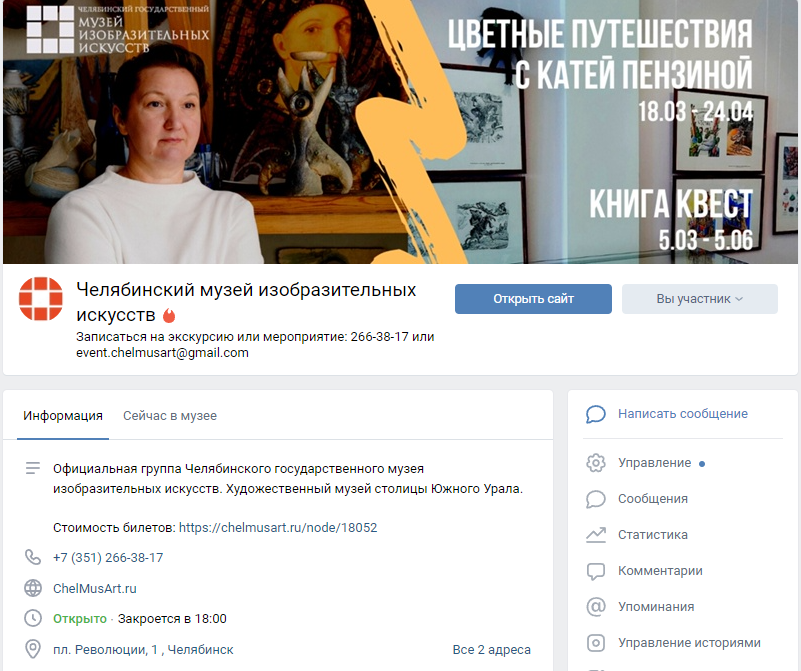Click the museum's red square avatar logo
801x671 pixels.
click(x=41, y=299)
